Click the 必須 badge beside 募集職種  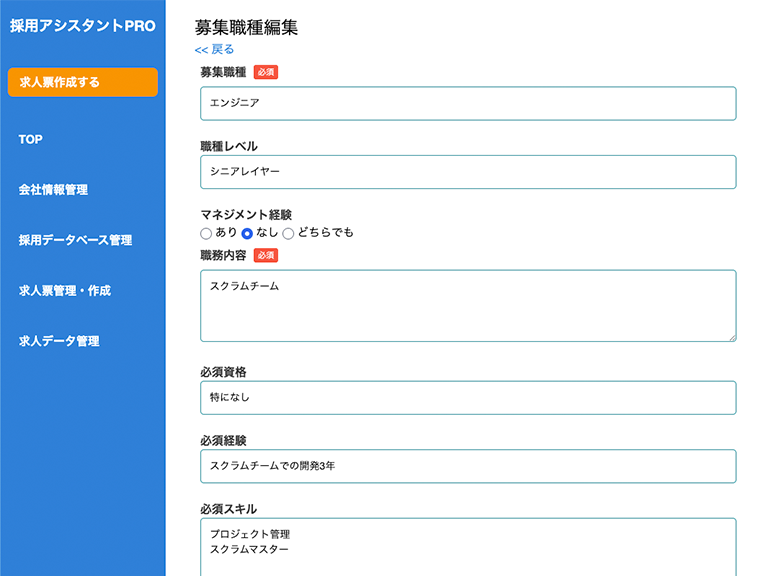click(x=266, y=72)
